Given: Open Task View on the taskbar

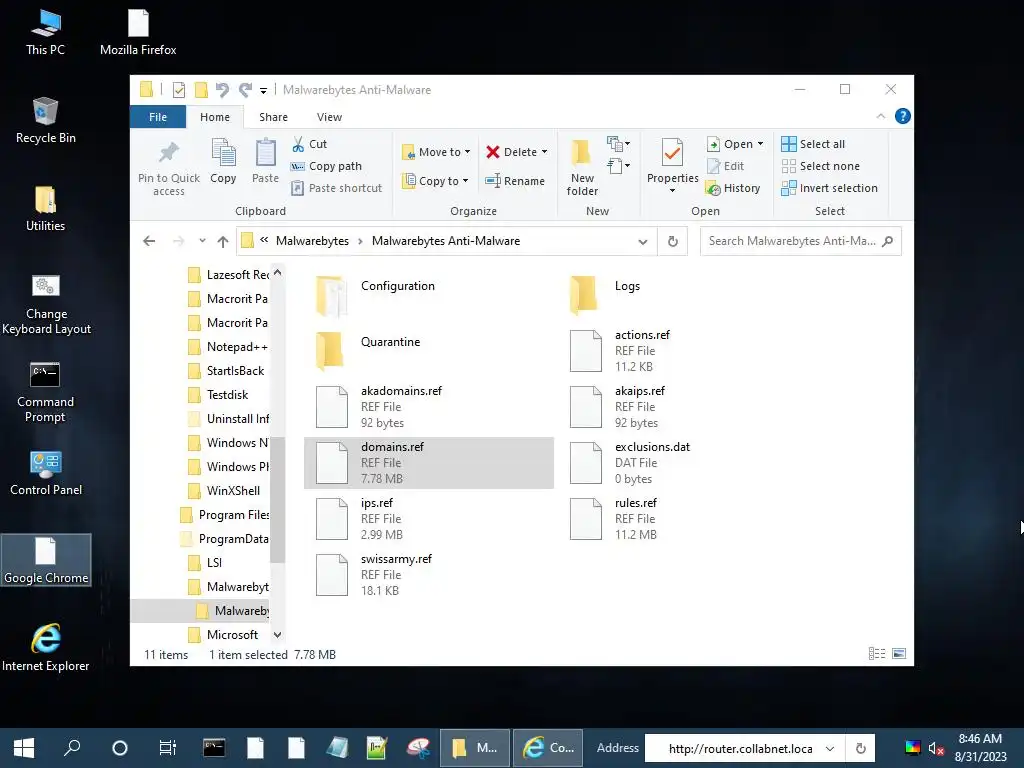Looking at the screenshot, I should point(168,748).
